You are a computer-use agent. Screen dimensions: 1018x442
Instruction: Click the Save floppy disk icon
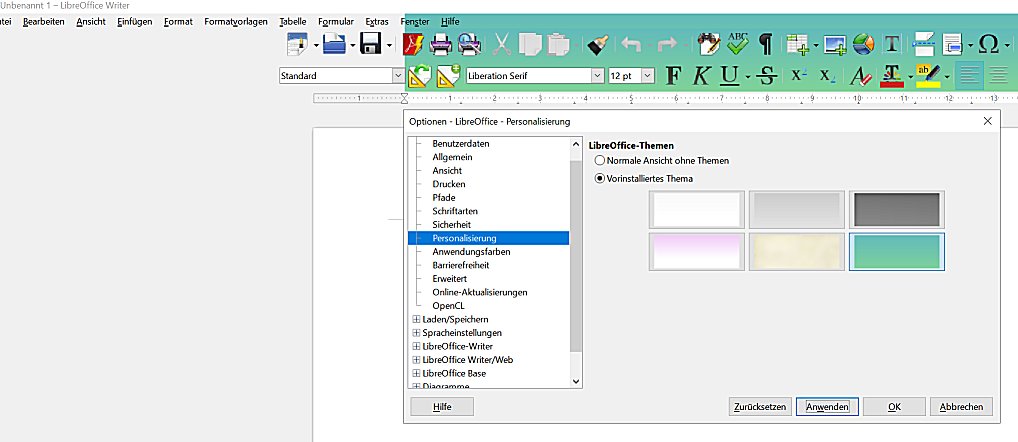coord(371,45)
